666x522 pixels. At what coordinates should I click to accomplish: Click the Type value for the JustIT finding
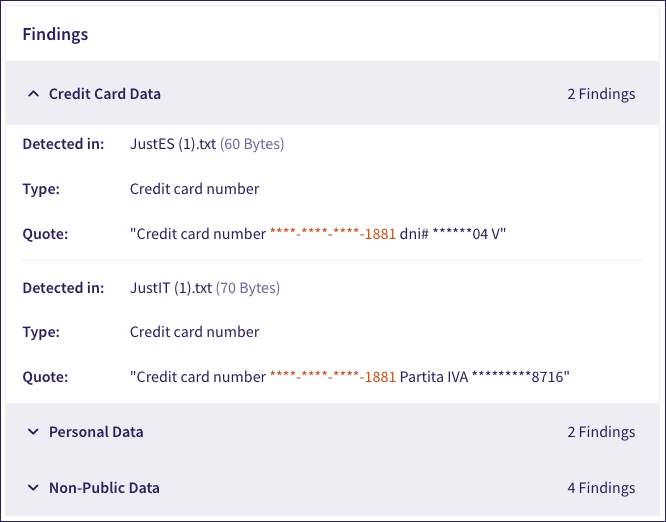coord(194,332)
